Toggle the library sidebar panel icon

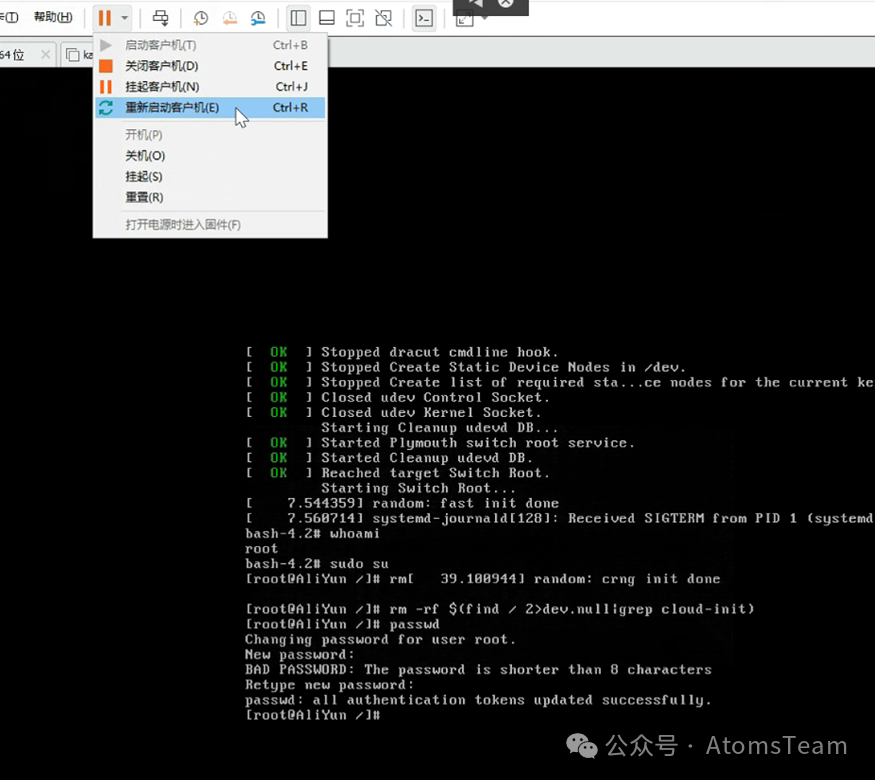[298, 18]
